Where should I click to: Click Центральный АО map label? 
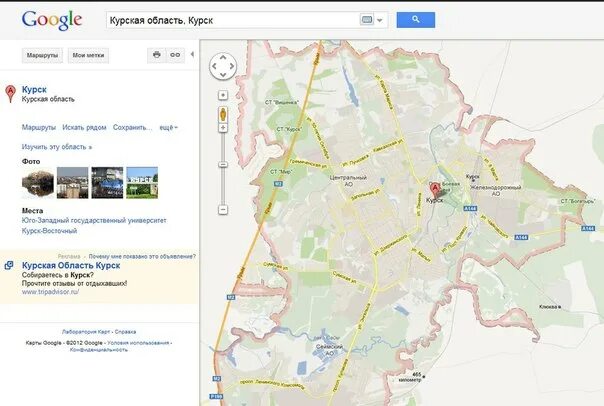tap(348, 181)
